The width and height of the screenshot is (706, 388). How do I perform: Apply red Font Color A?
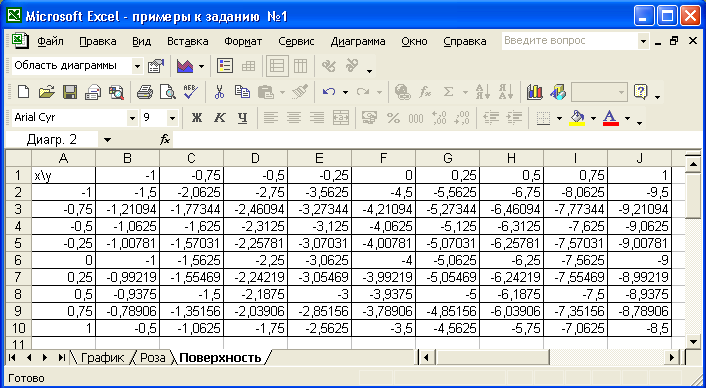(611, 118)
